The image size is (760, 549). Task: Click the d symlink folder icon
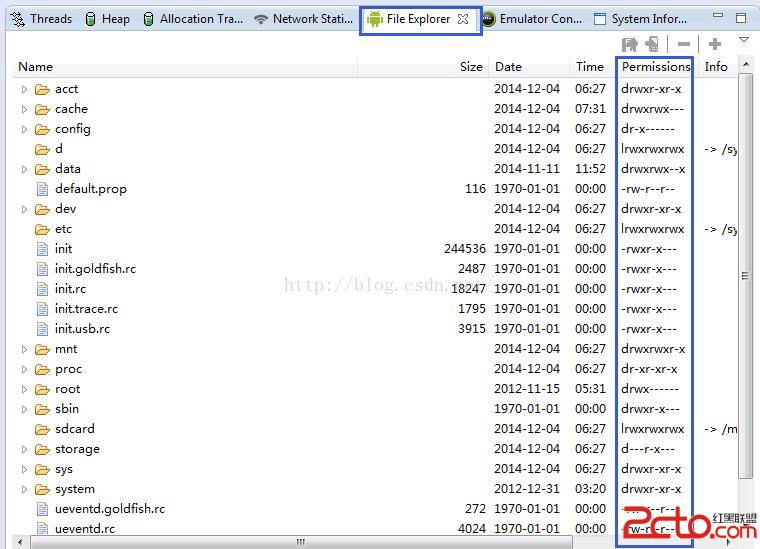pyautogui.click(x=42, y=150)
